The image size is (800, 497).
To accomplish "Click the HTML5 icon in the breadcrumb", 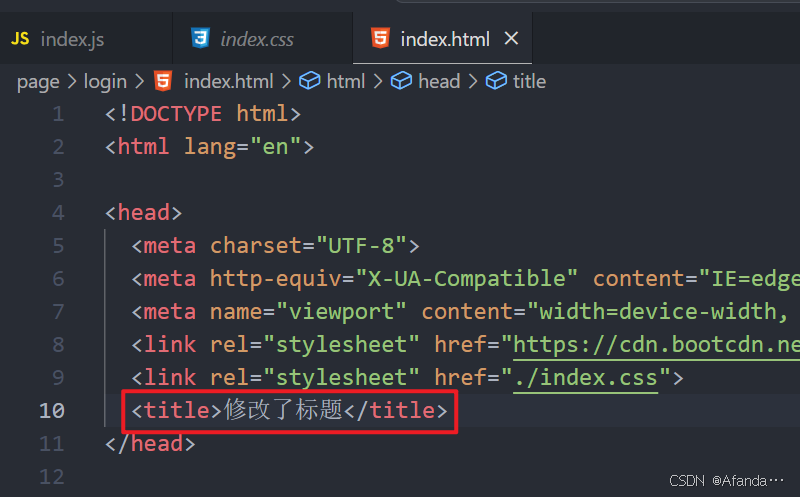I will click(x=163, y=81).
